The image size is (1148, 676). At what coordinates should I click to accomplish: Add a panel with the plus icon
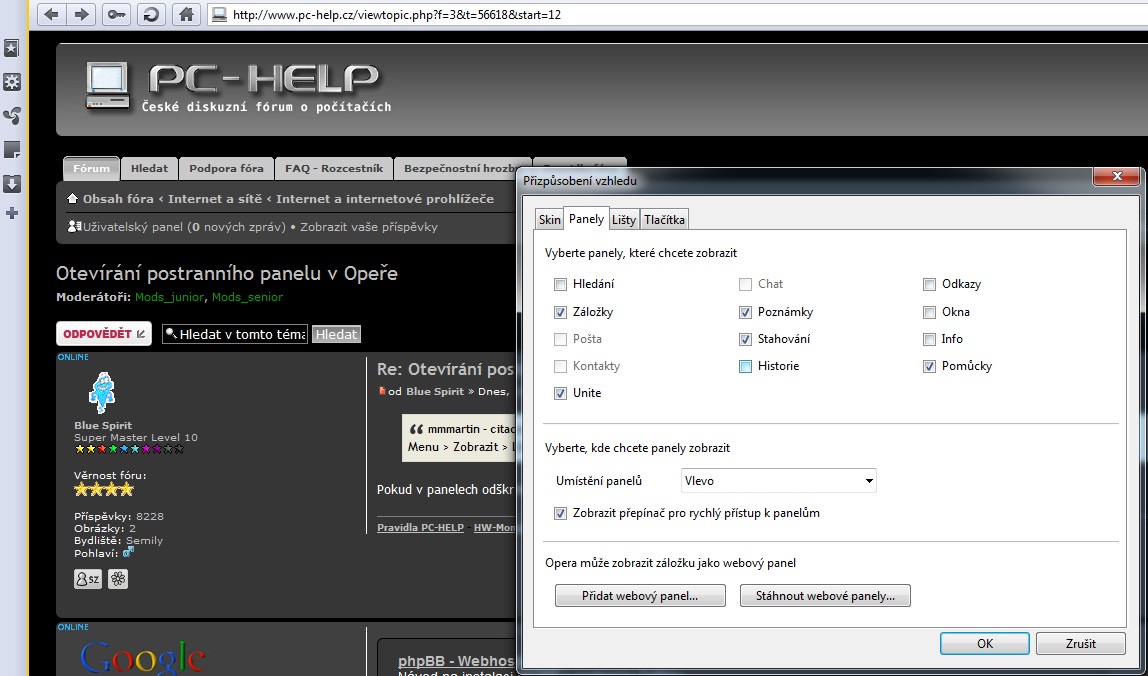click(12, 213)
